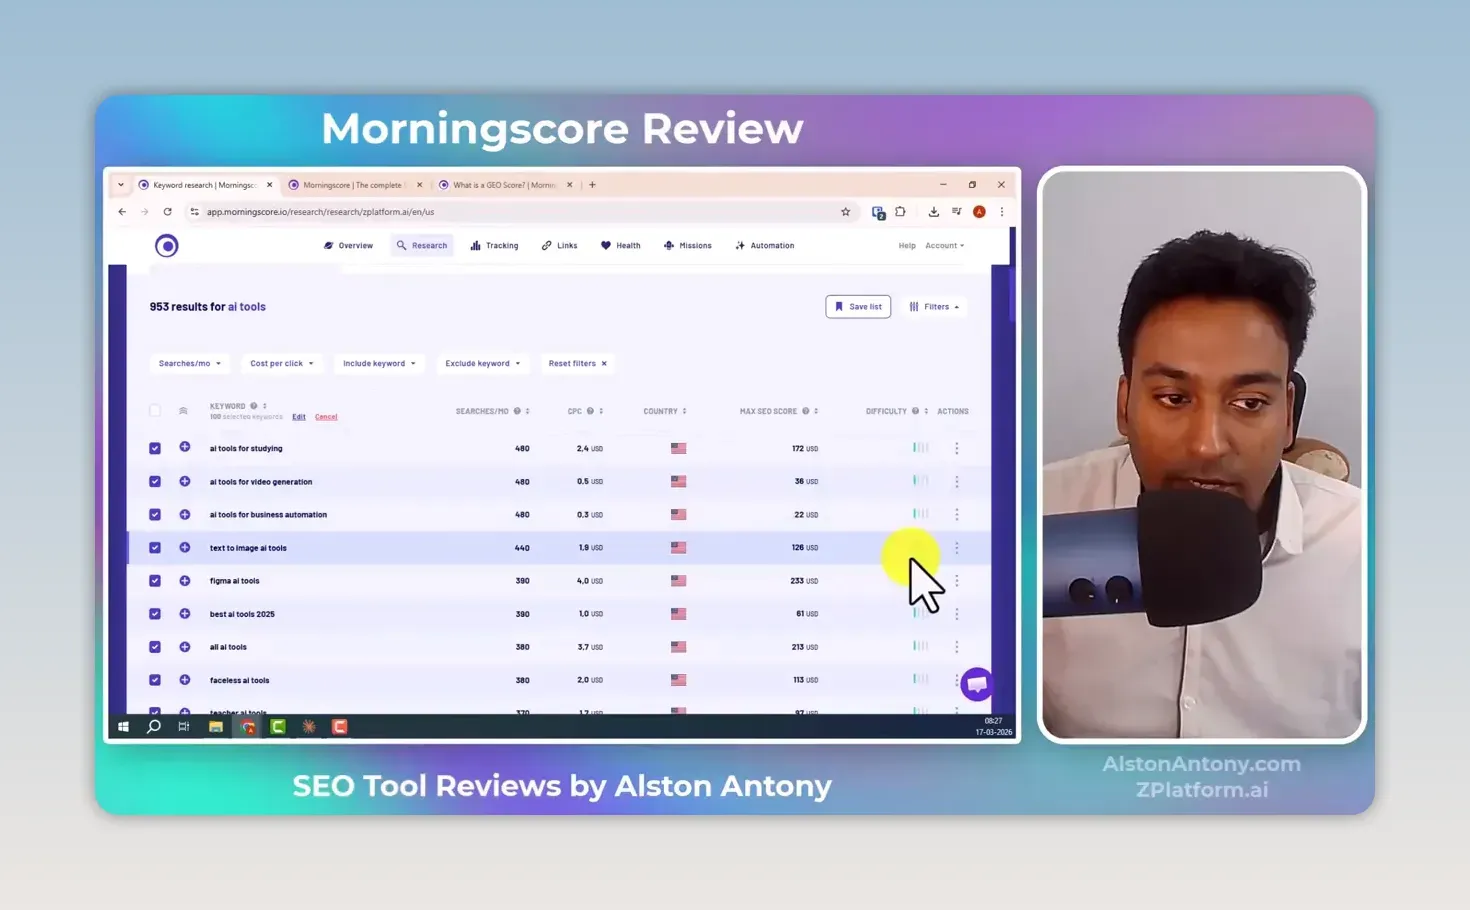Open the Automation section
Viewport: 1470px width, 910px height.
765,245
